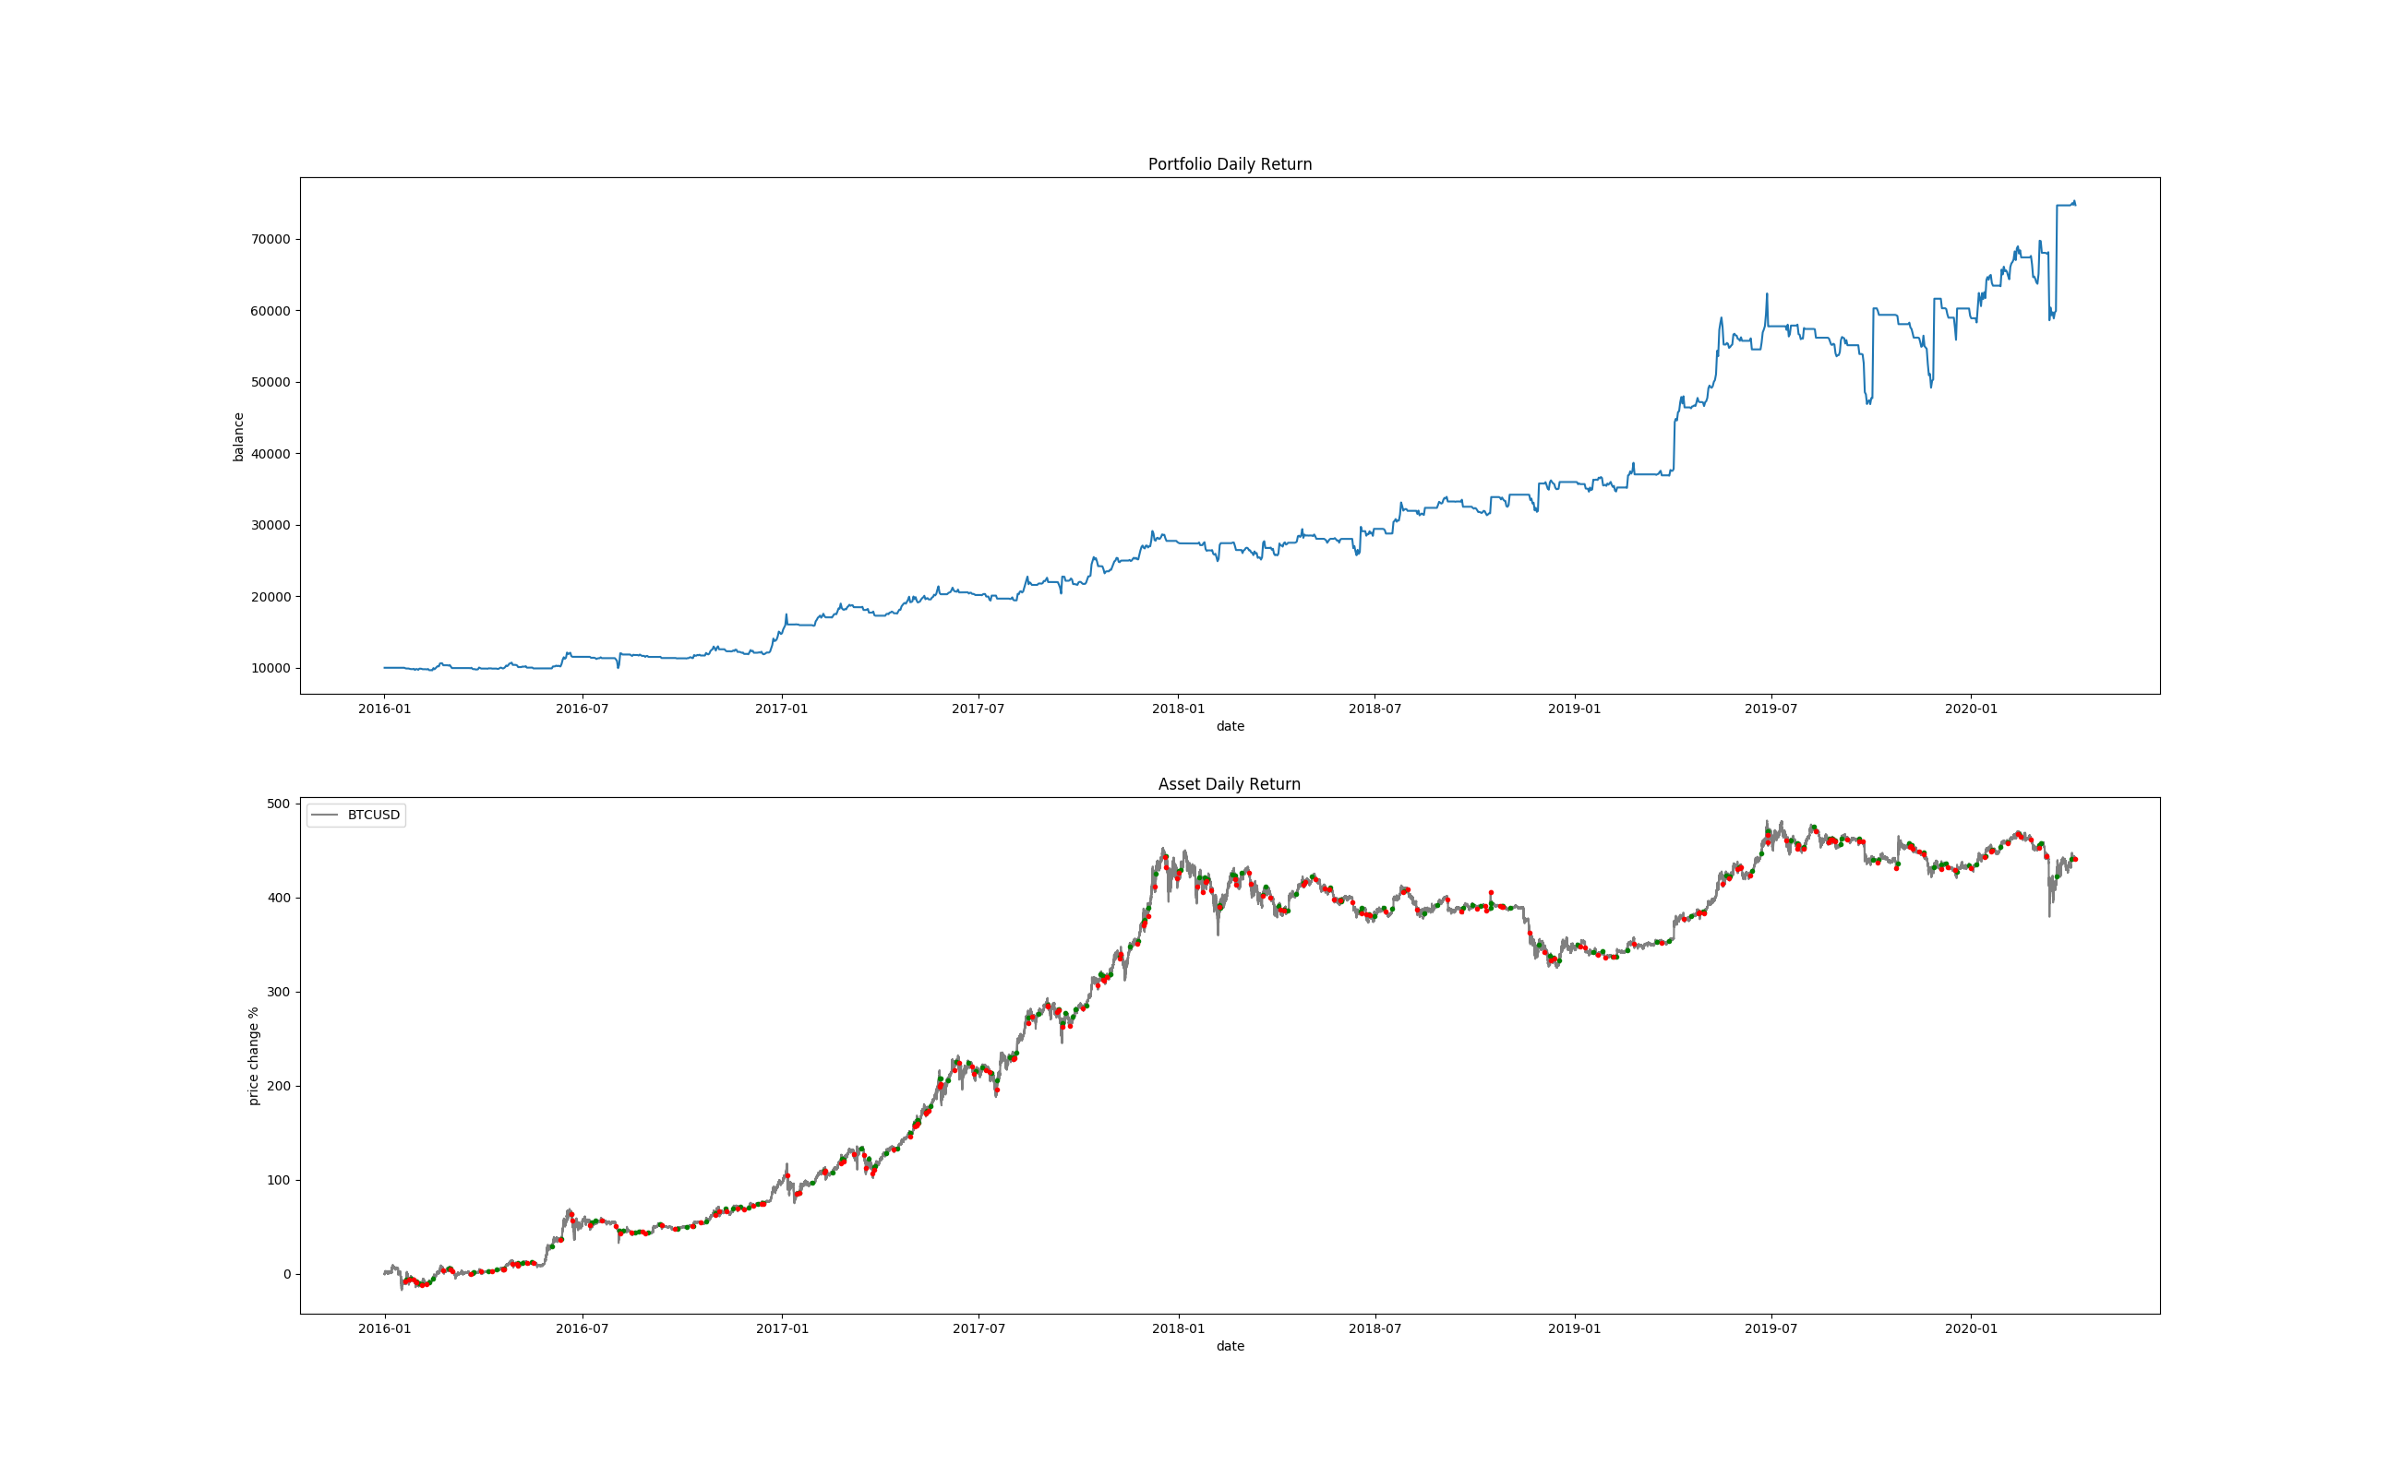Click the Asset Daily Return chart title
Screen dimensions: 2400x1476
coord(1229,784)
